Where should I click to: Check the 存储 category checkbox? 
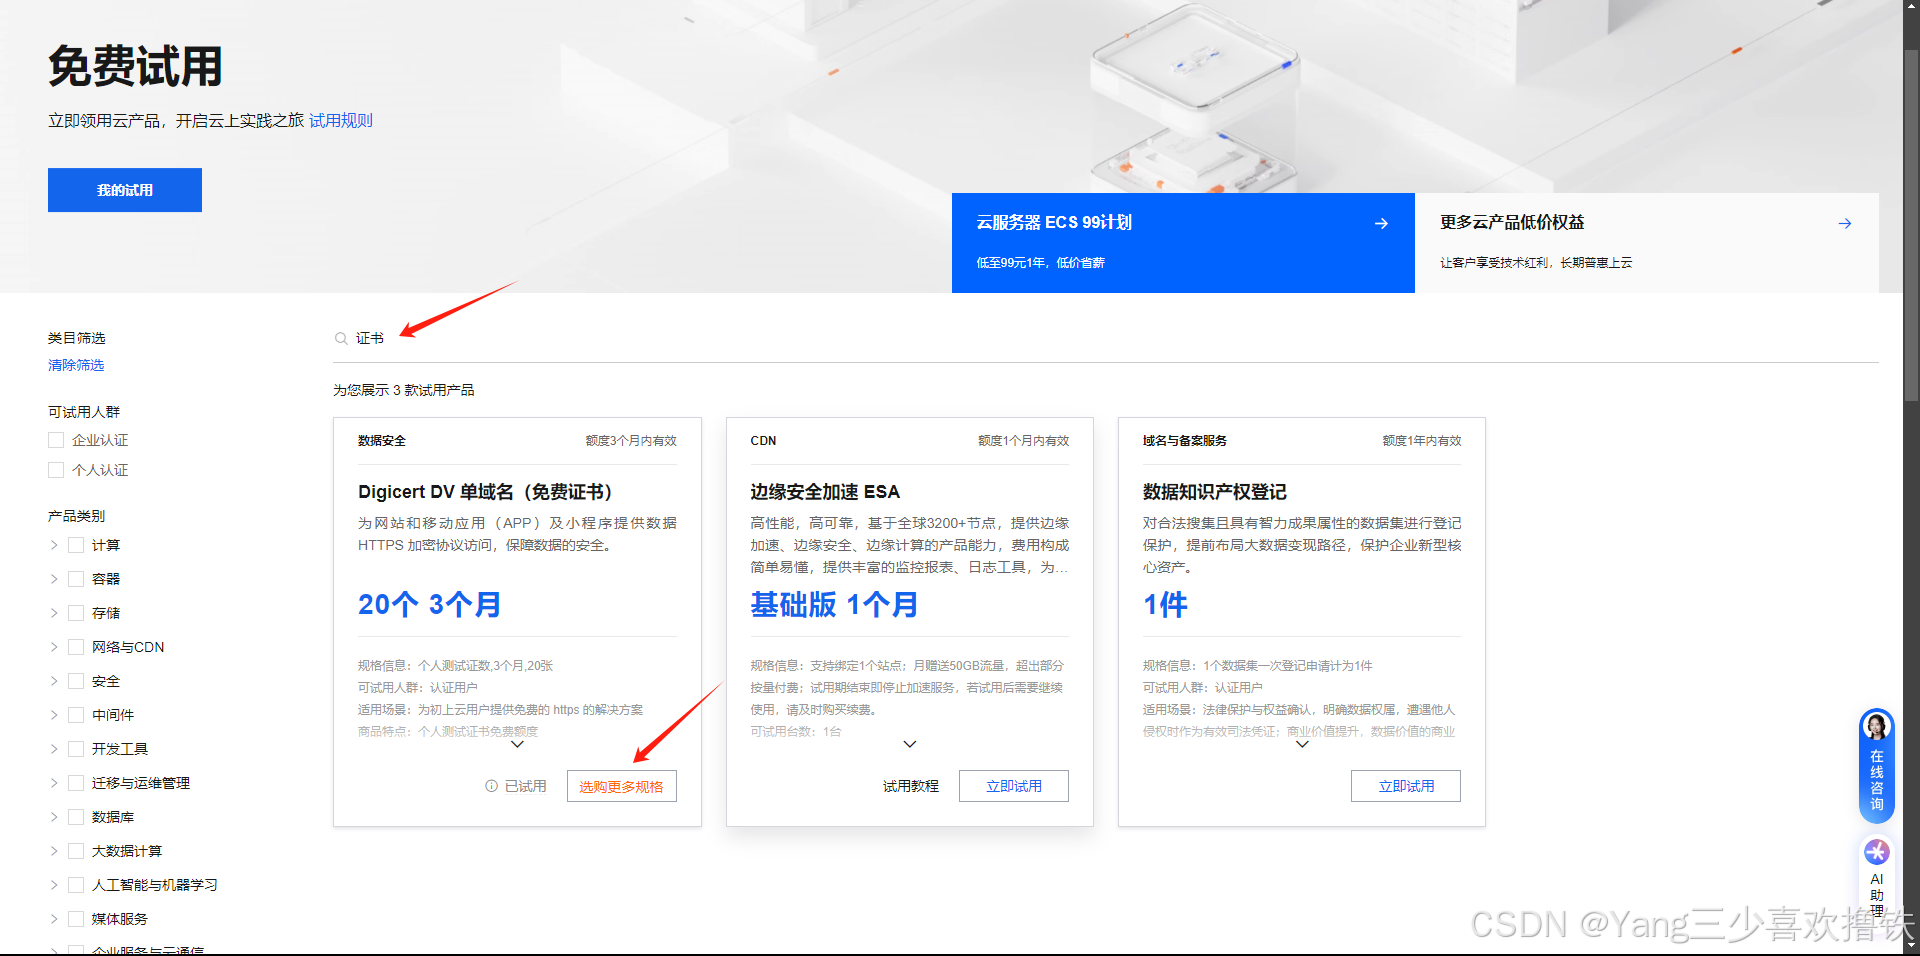coord(76,613)
